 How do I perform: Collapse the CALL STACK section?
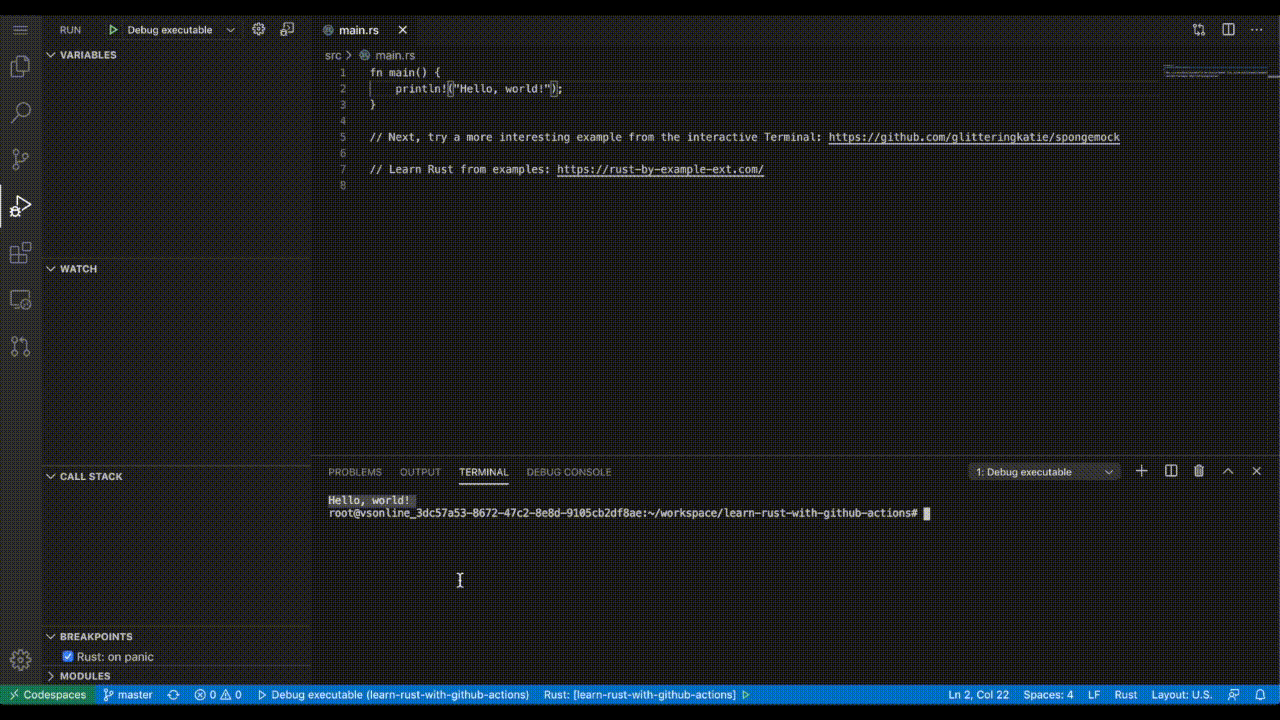tap(52, 477)
